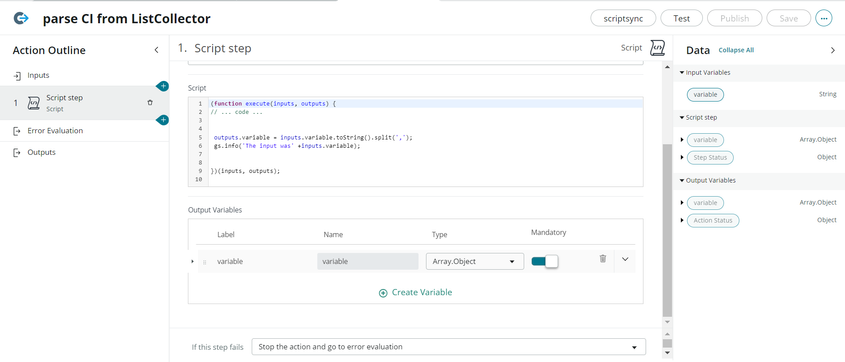845x362 pixels.
Task: Add a step below Script step
Action: [163, 120]
